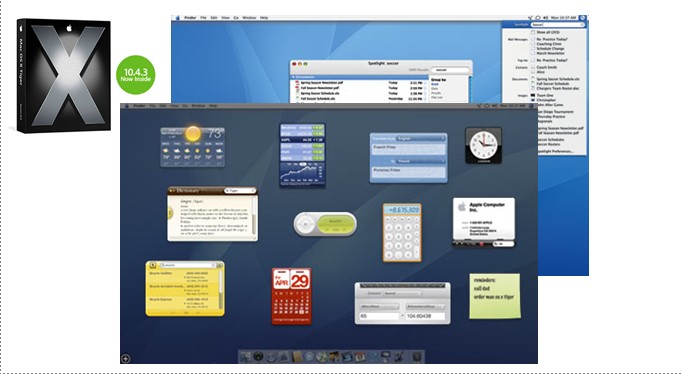Click the Apple logo in the top menu bar
Viewport: 683px width, 375px height.
point(177,18)
